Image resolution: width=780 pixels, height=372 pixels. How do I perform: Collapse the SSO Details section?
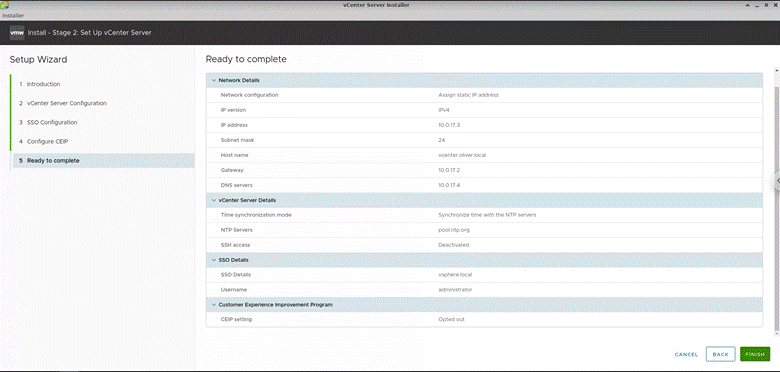point(214,260)
